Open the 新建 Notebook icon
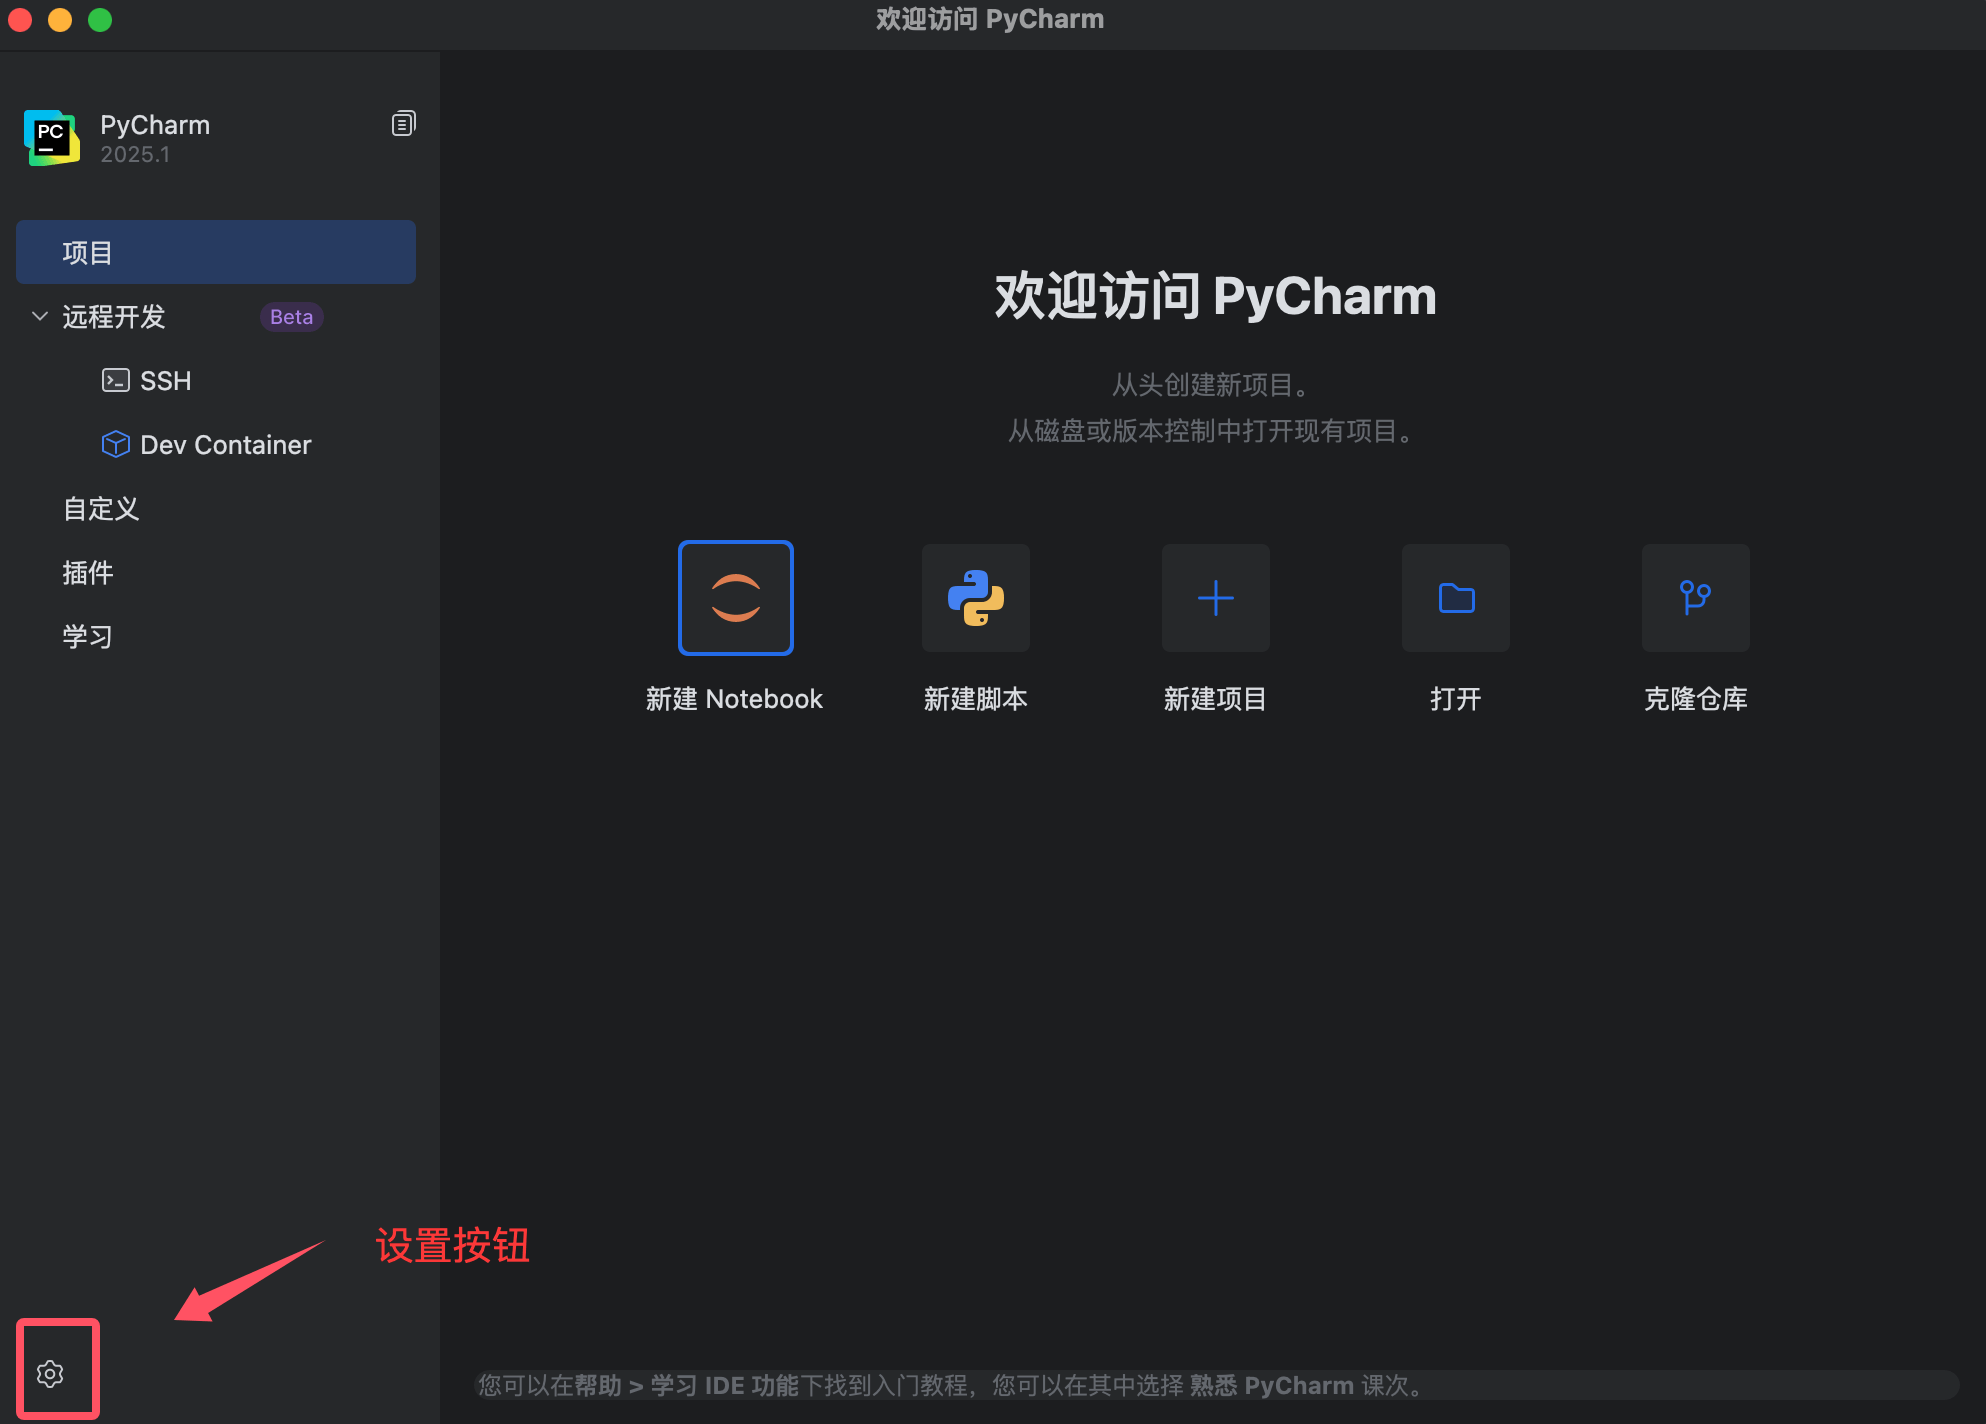Screen dimensions: 1986x1424 (x=735, y=597)
